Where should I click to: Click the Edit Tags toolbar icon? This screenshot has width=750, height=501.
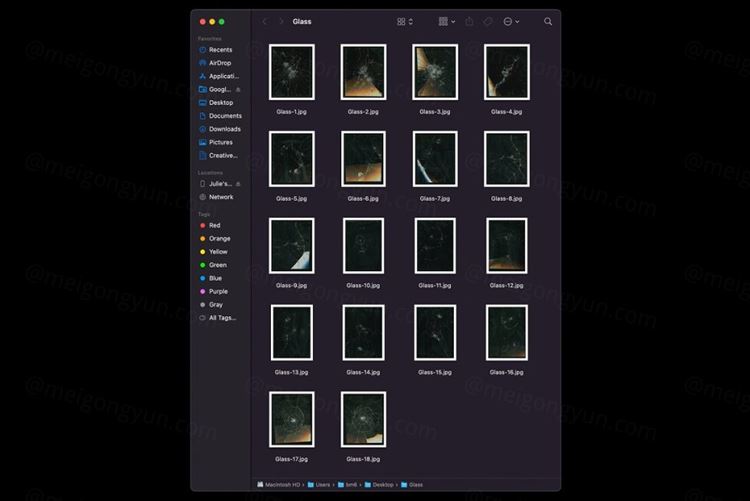coord(488,21)
